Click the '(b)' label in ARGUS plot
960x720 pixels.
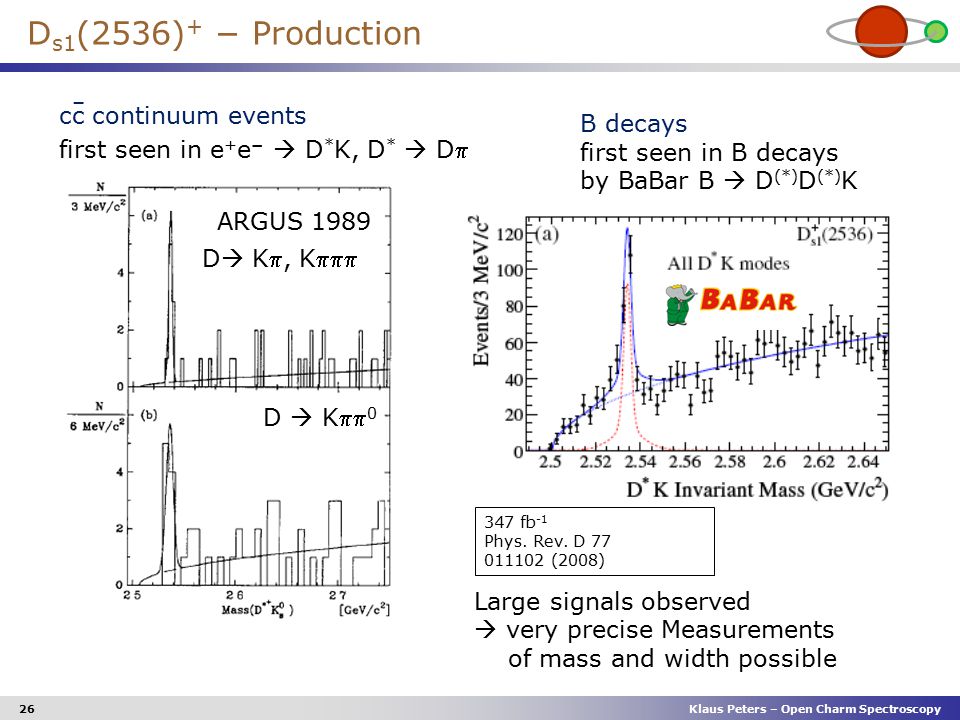149,415
